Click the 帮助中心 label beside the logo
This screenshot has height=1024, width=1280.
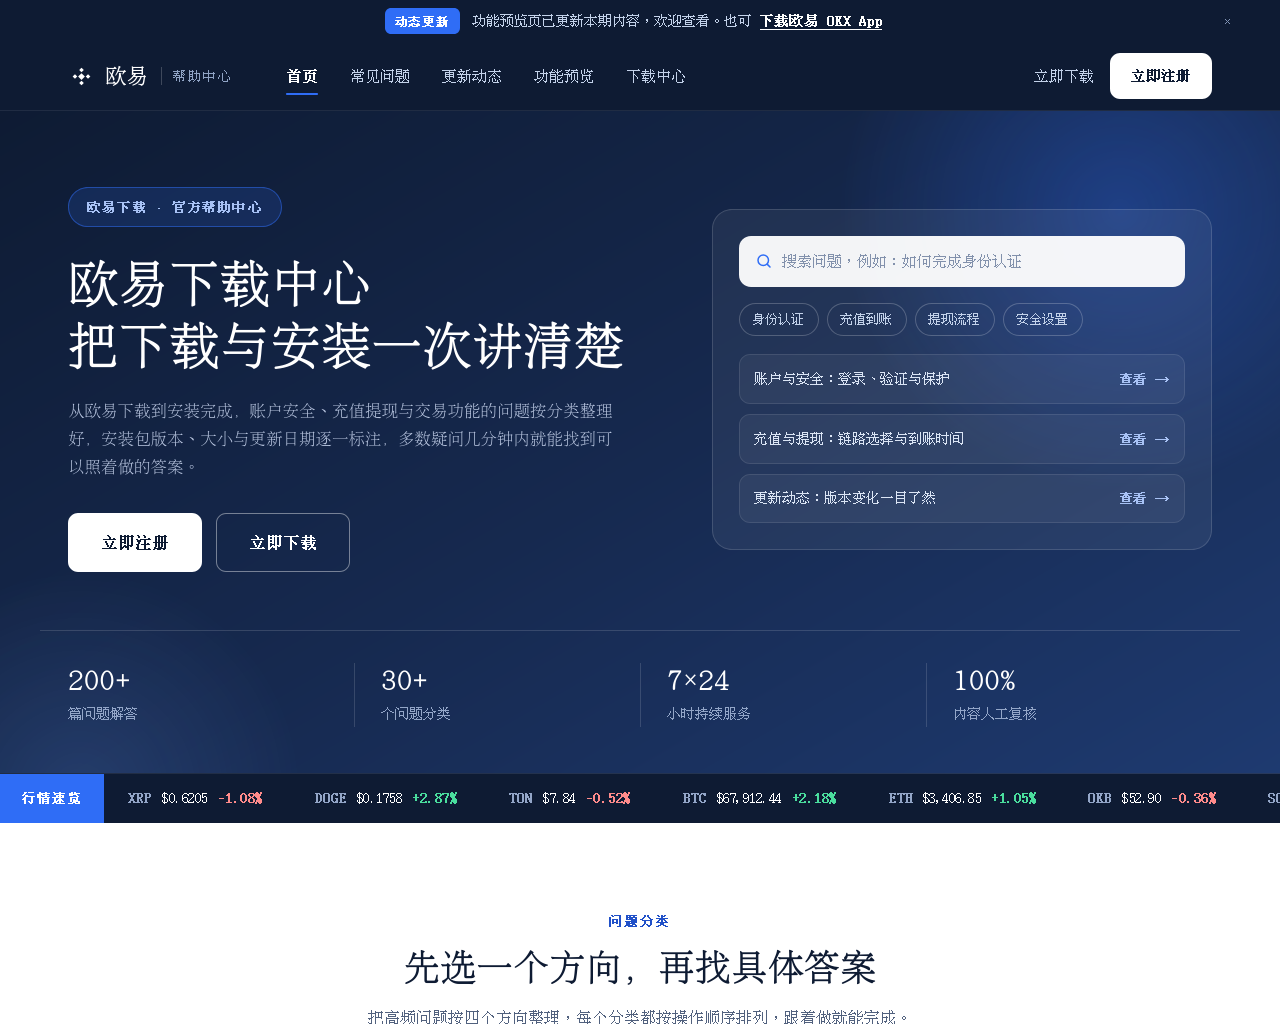click(201, 76)
